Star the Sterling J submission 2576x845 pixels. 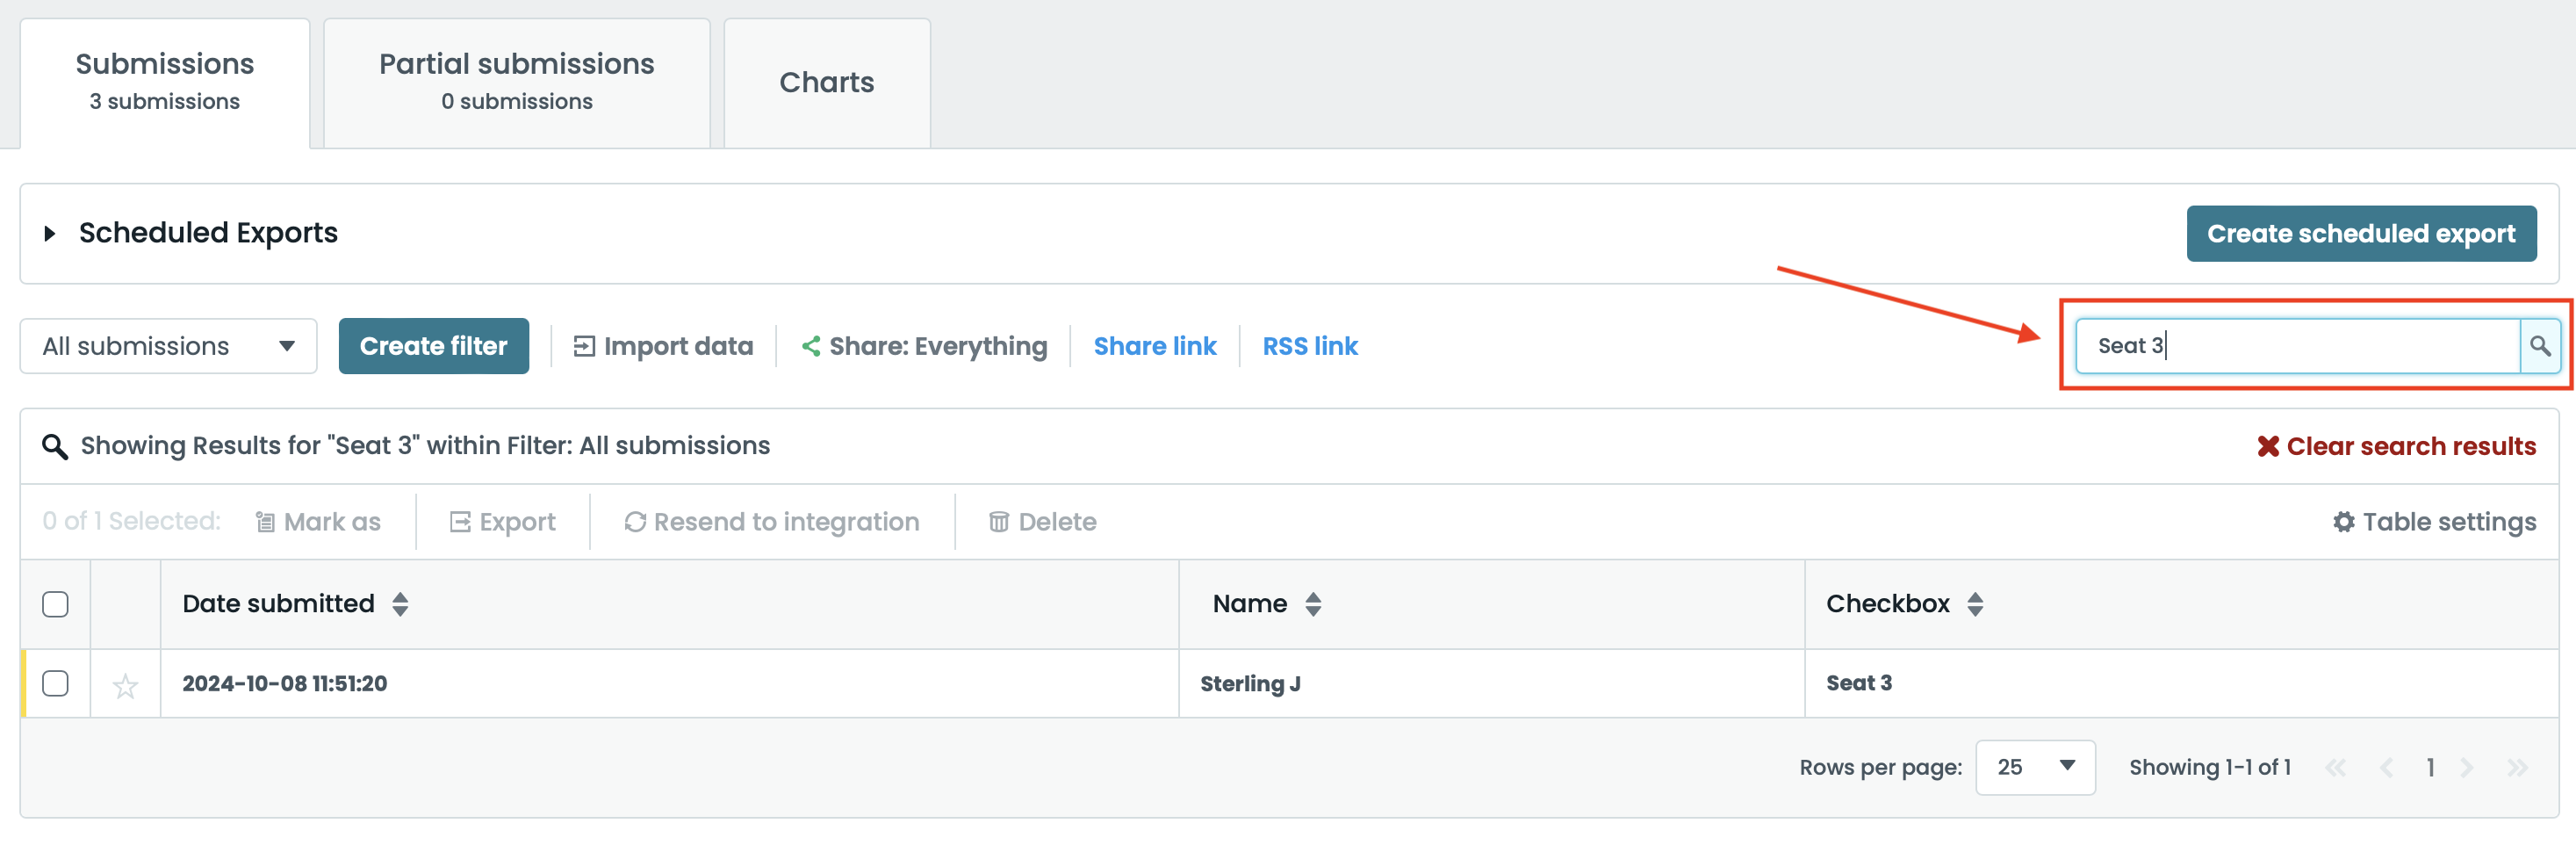[x=125, y=685]
